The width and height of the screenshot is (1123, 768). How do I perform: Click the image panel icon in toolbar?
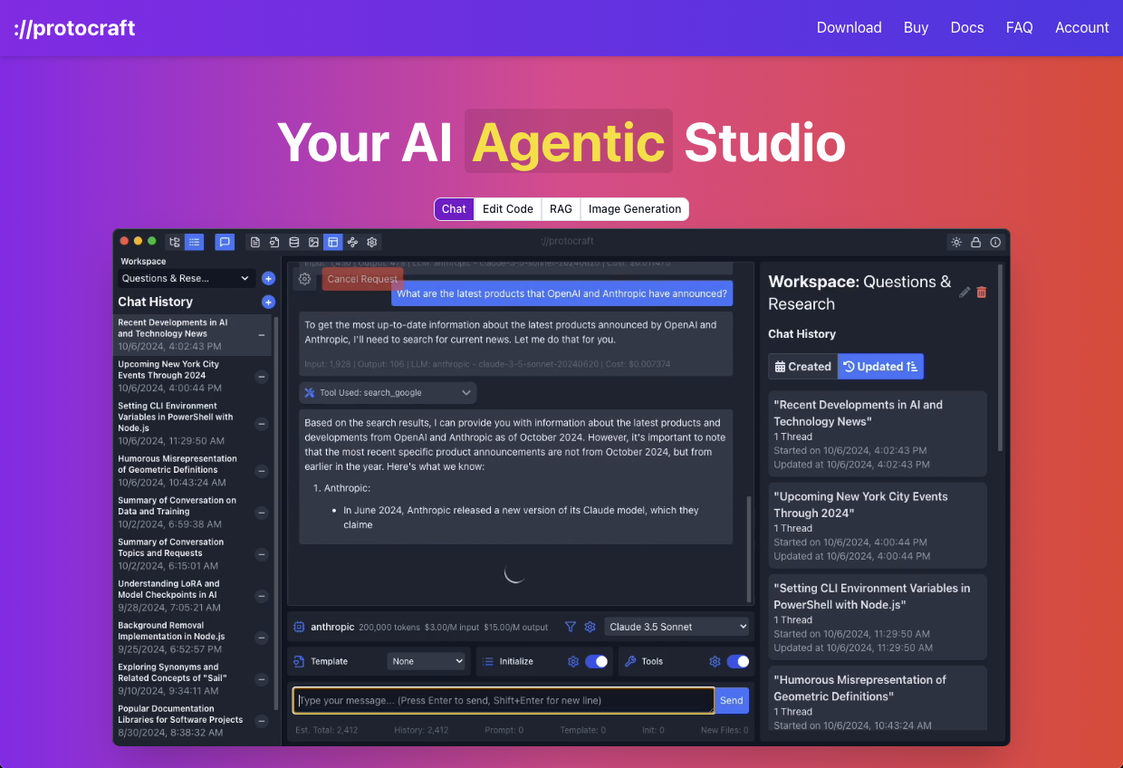(x=314, y=242)
